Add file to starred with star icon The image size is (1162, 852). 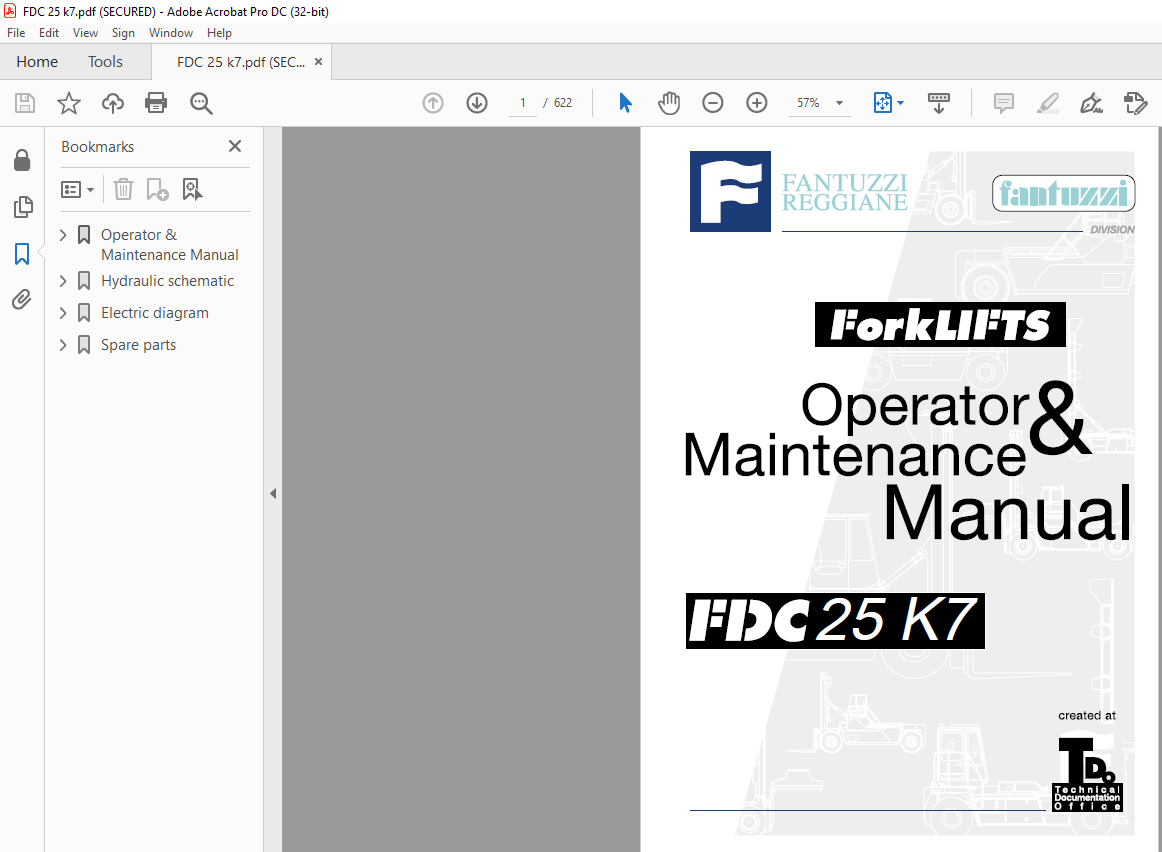[69, 103]
